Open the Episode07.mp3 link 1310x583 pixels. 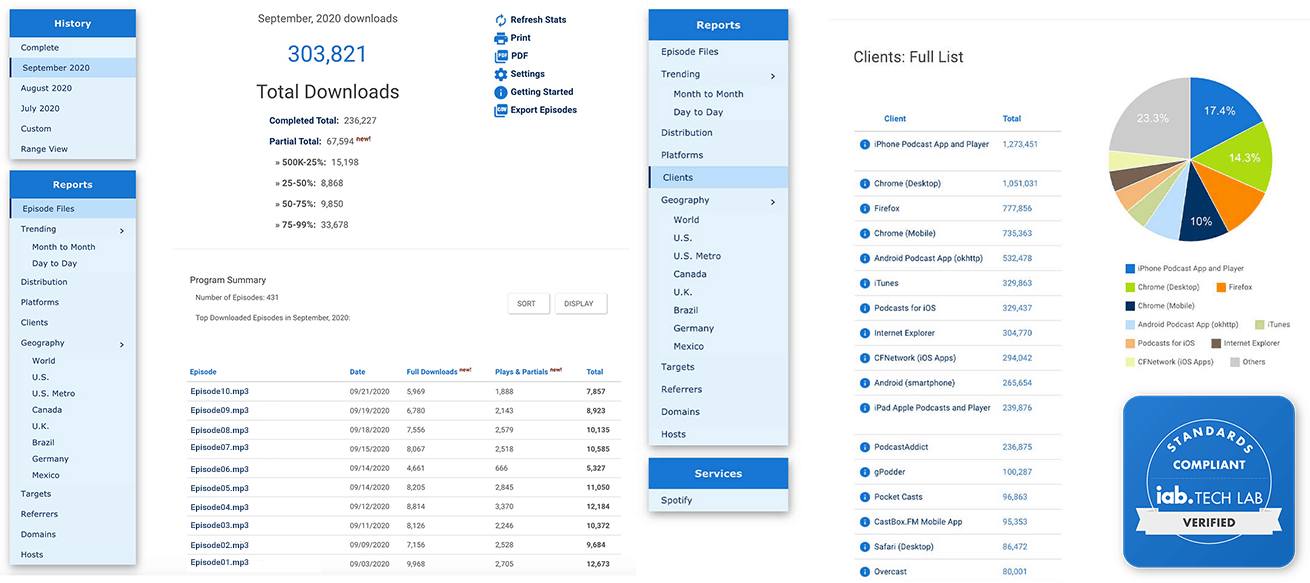tap(219, 448)
